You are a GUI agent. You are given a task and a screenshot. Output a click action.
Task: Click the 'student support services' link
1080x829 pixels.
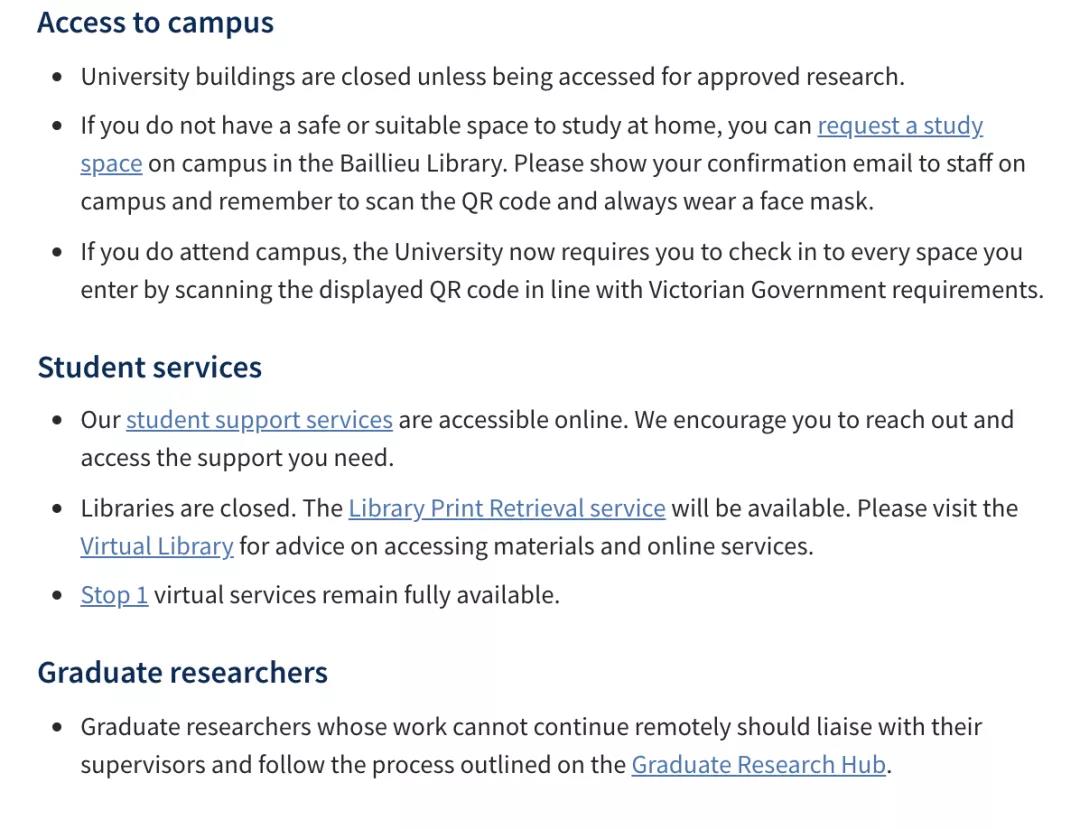pos(259,420)
